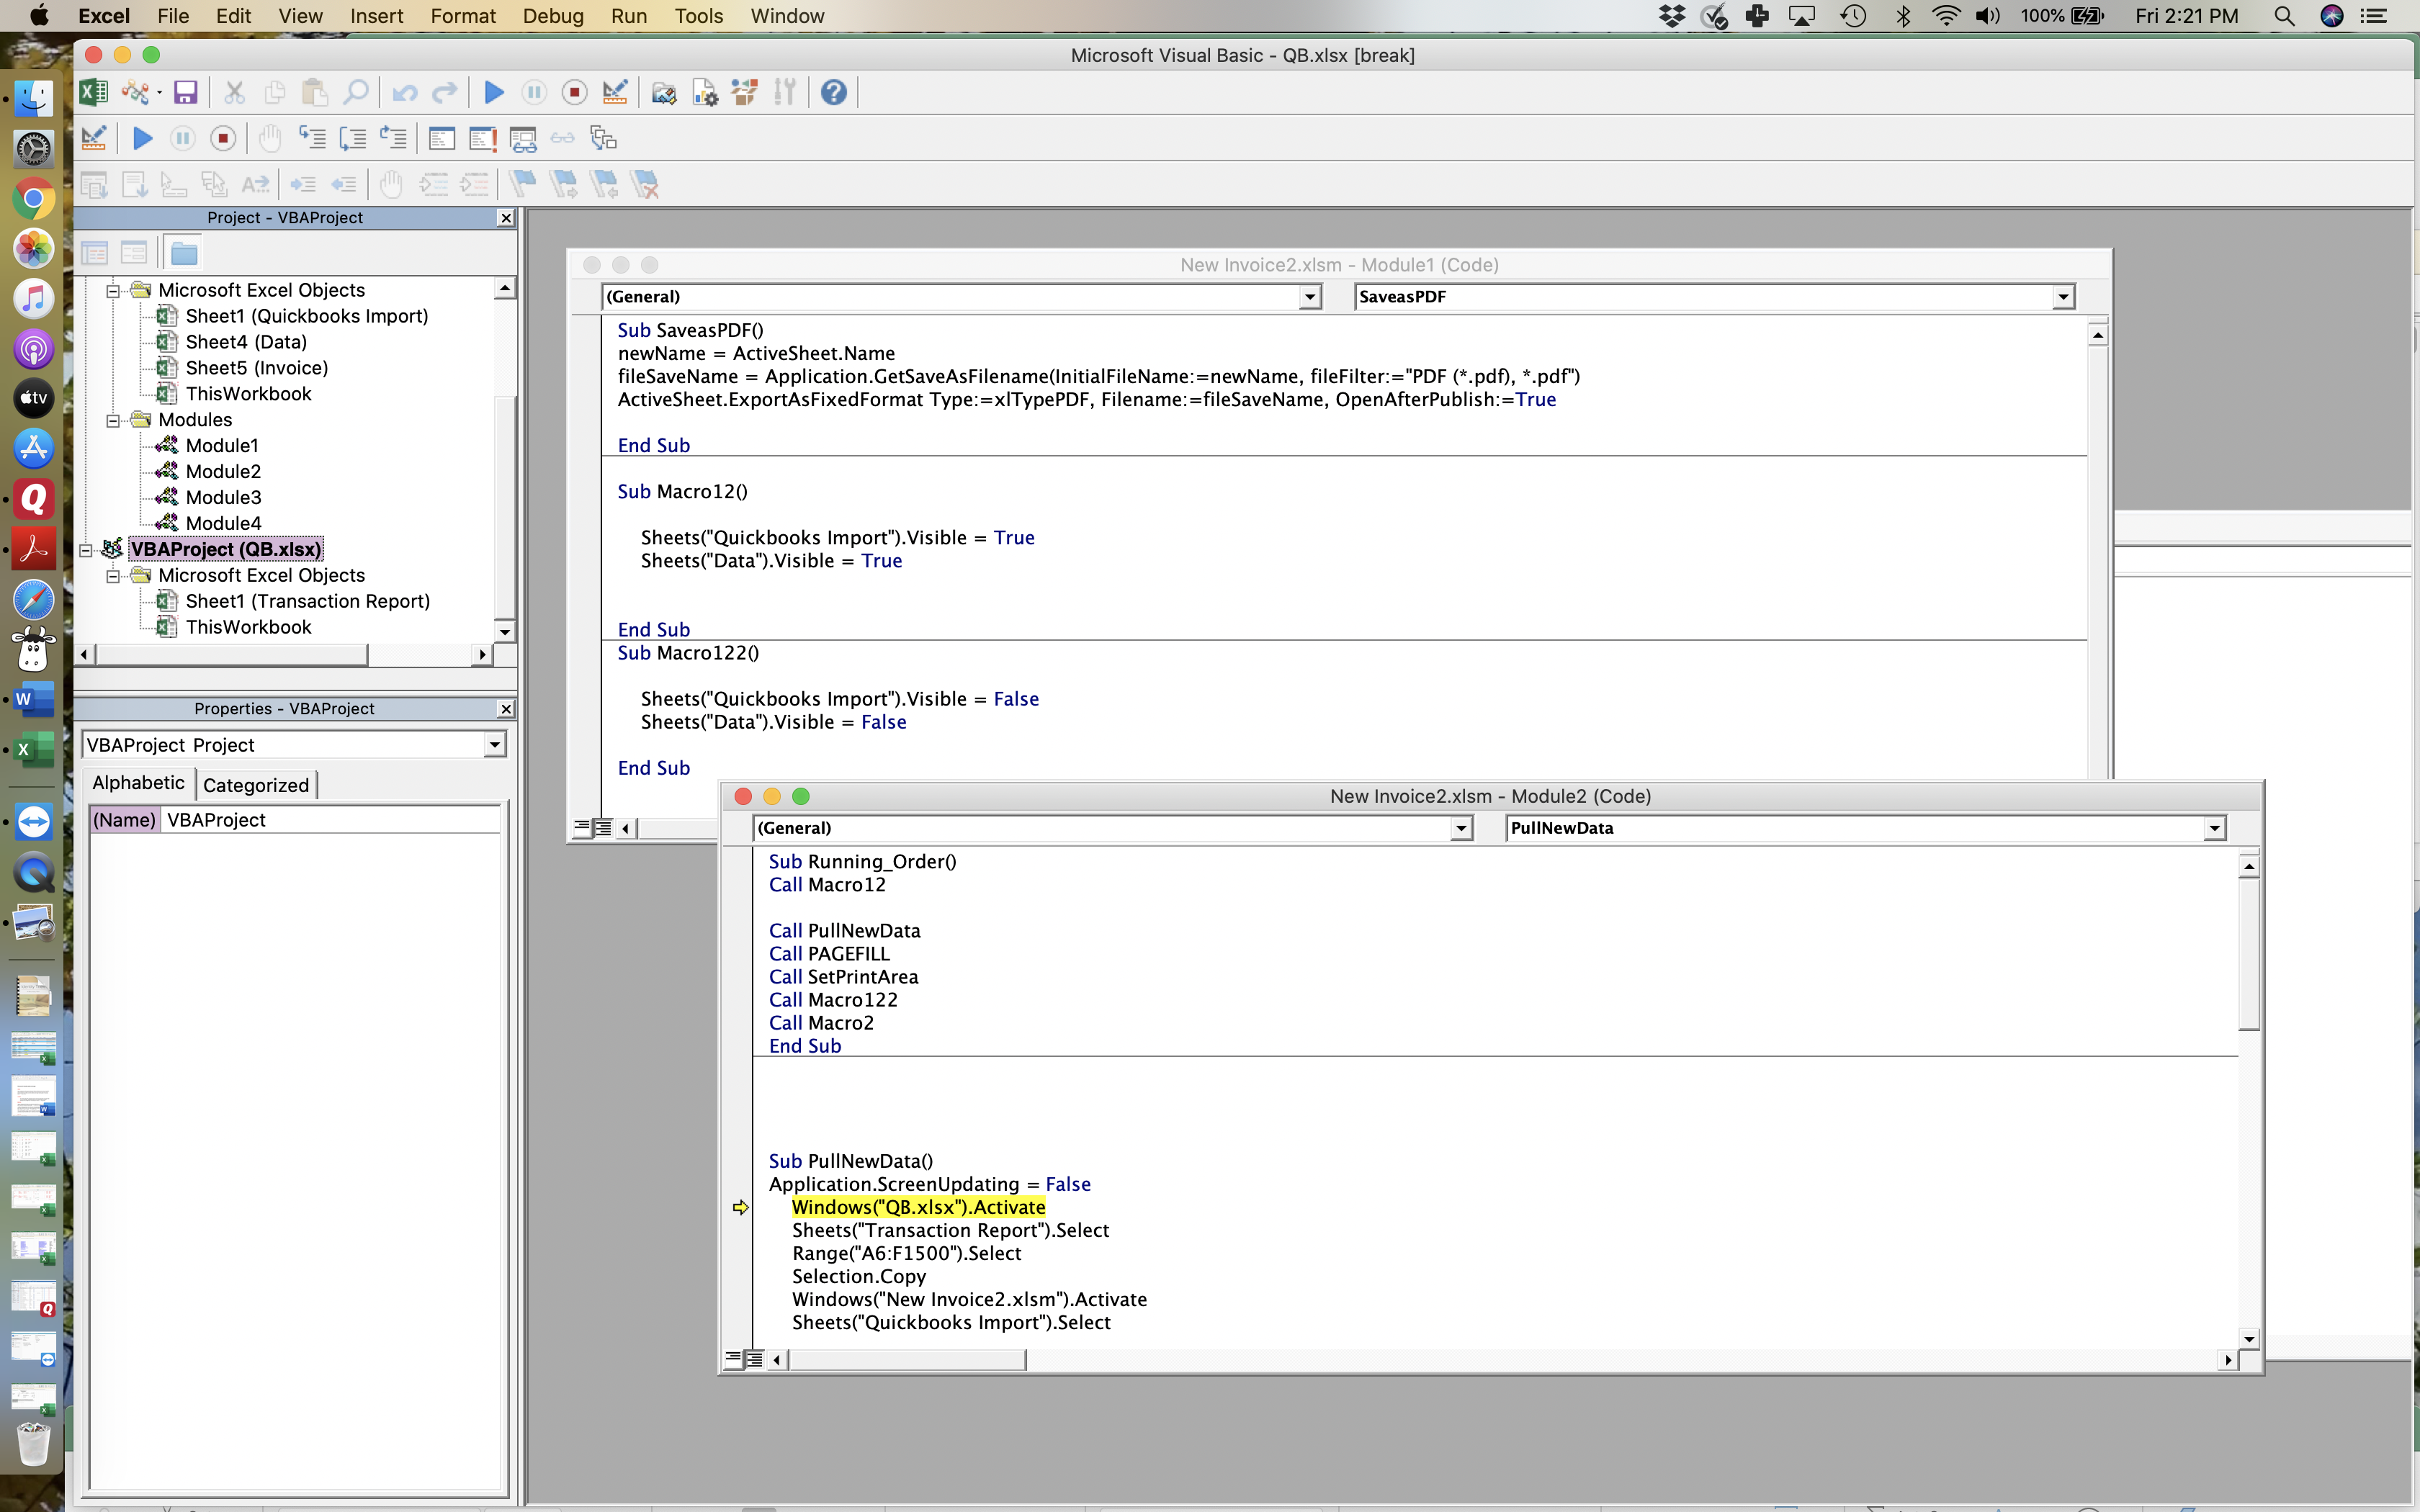The image size is (2420, 1512).
Task: Toggle folders view in the Project pane
Action: tap(184, 253)
